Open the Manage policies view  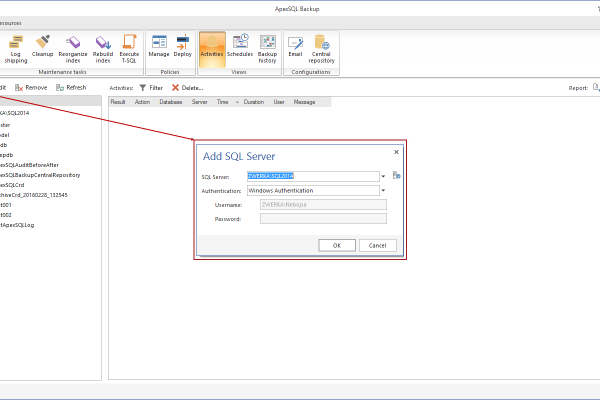pyautogui.click(x=159, y=46)
